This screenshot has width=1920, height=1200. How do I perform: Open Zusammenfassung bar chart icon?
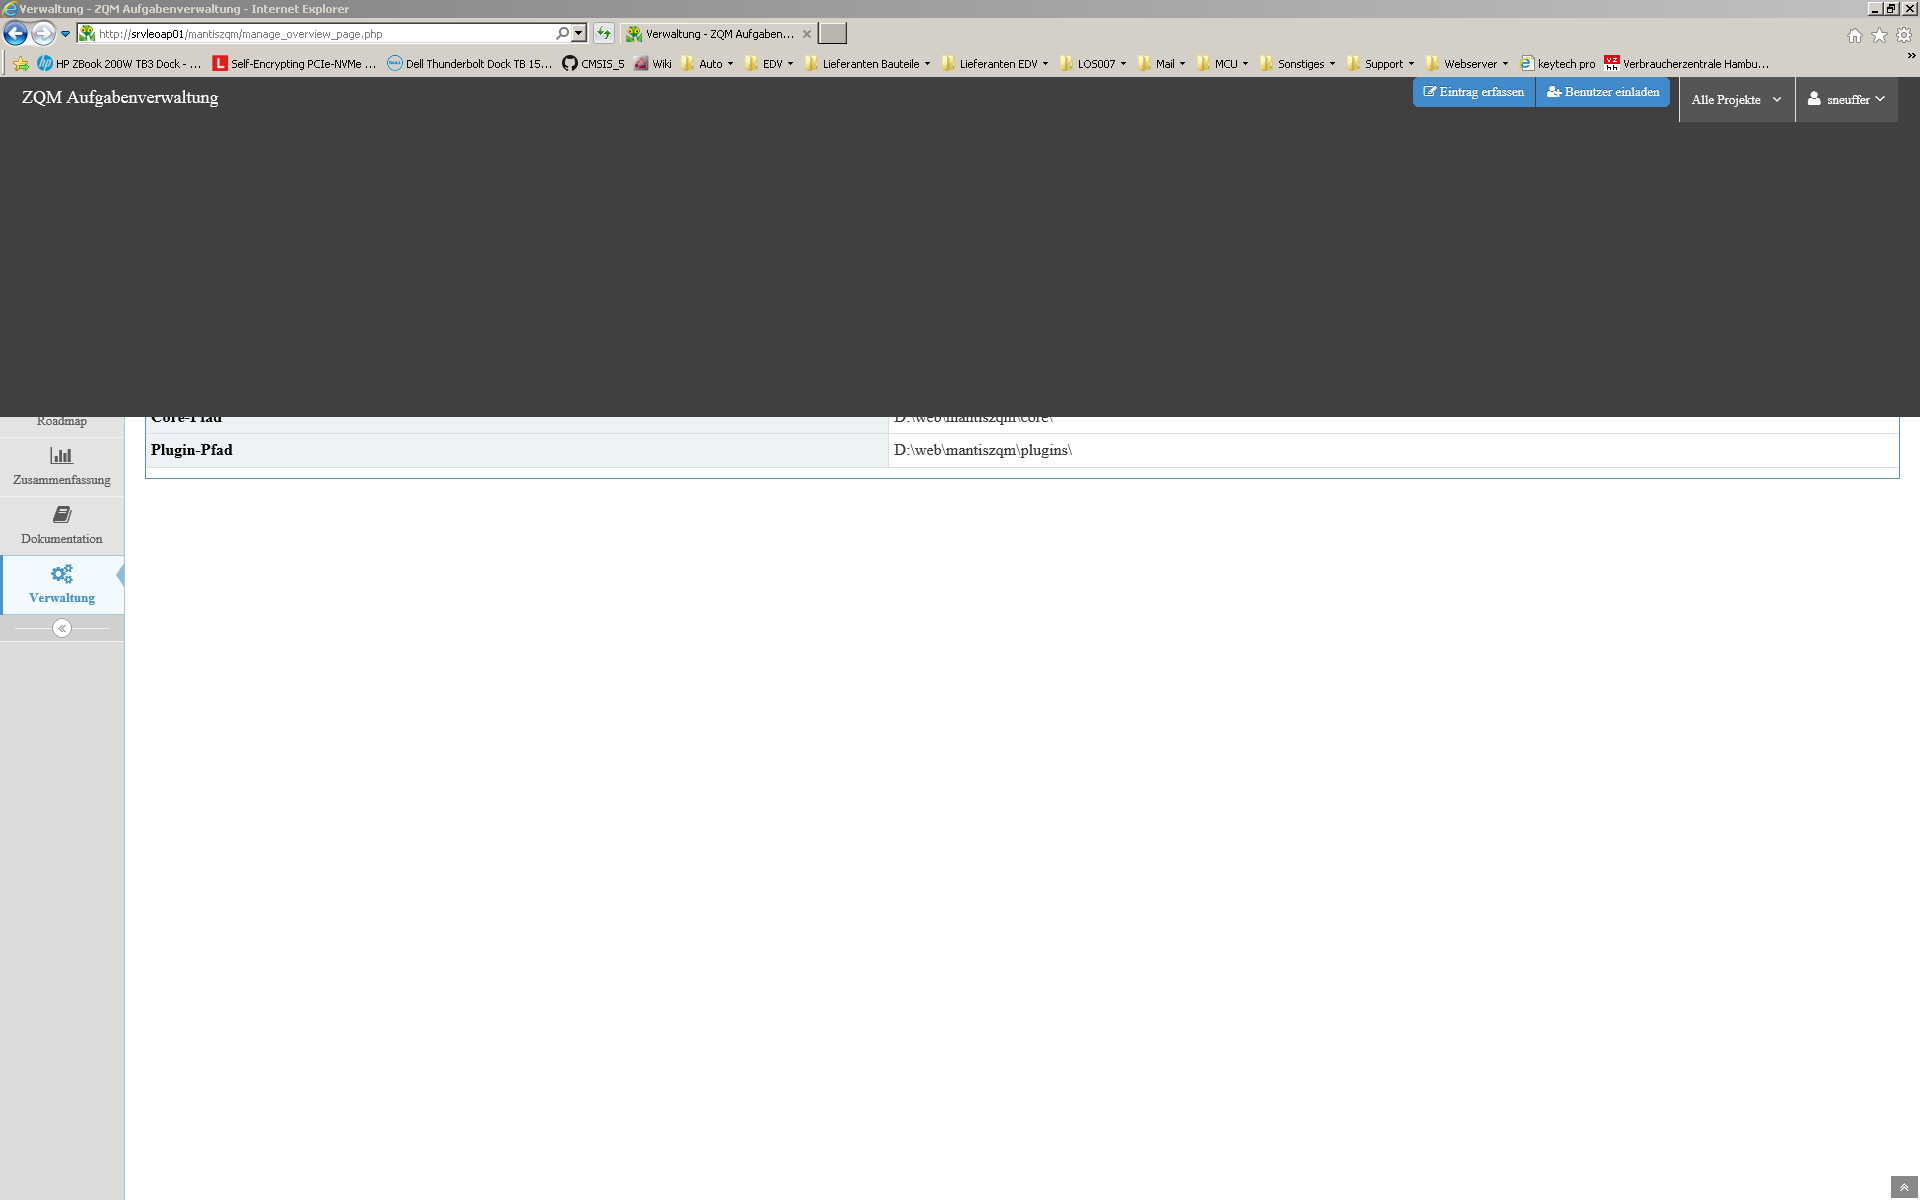pyautogui.click(x=62, y=457)
